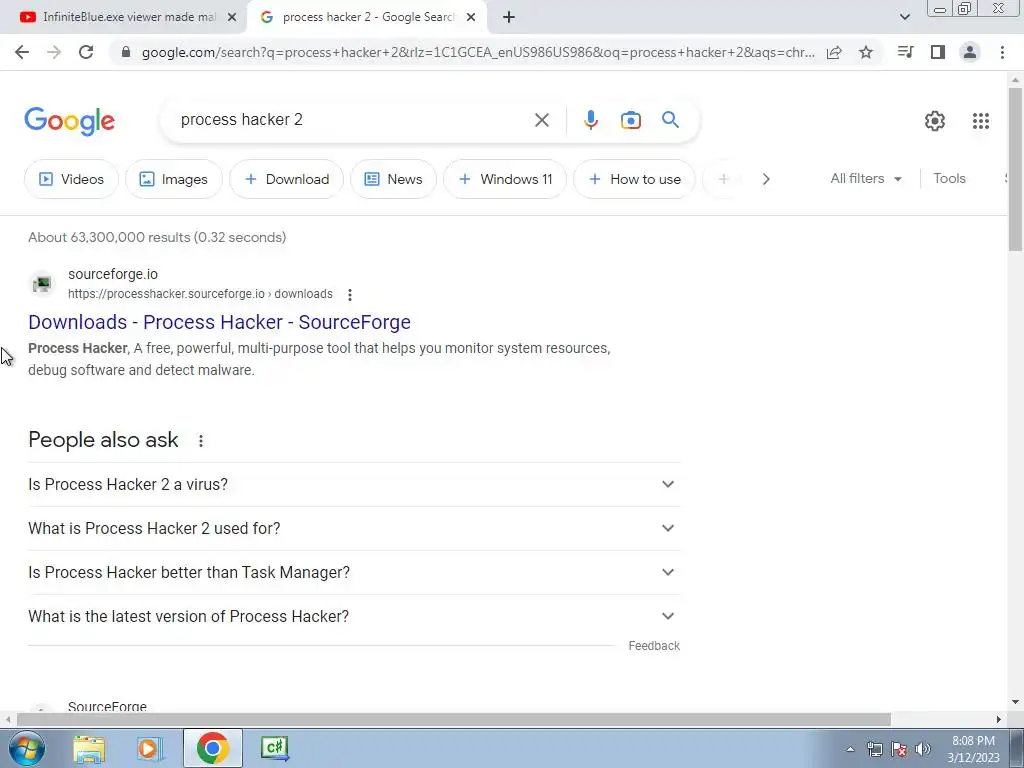Open the Action Center flag icon
The height and width of the screenshot is (768, 1024).
pos(899,749)
